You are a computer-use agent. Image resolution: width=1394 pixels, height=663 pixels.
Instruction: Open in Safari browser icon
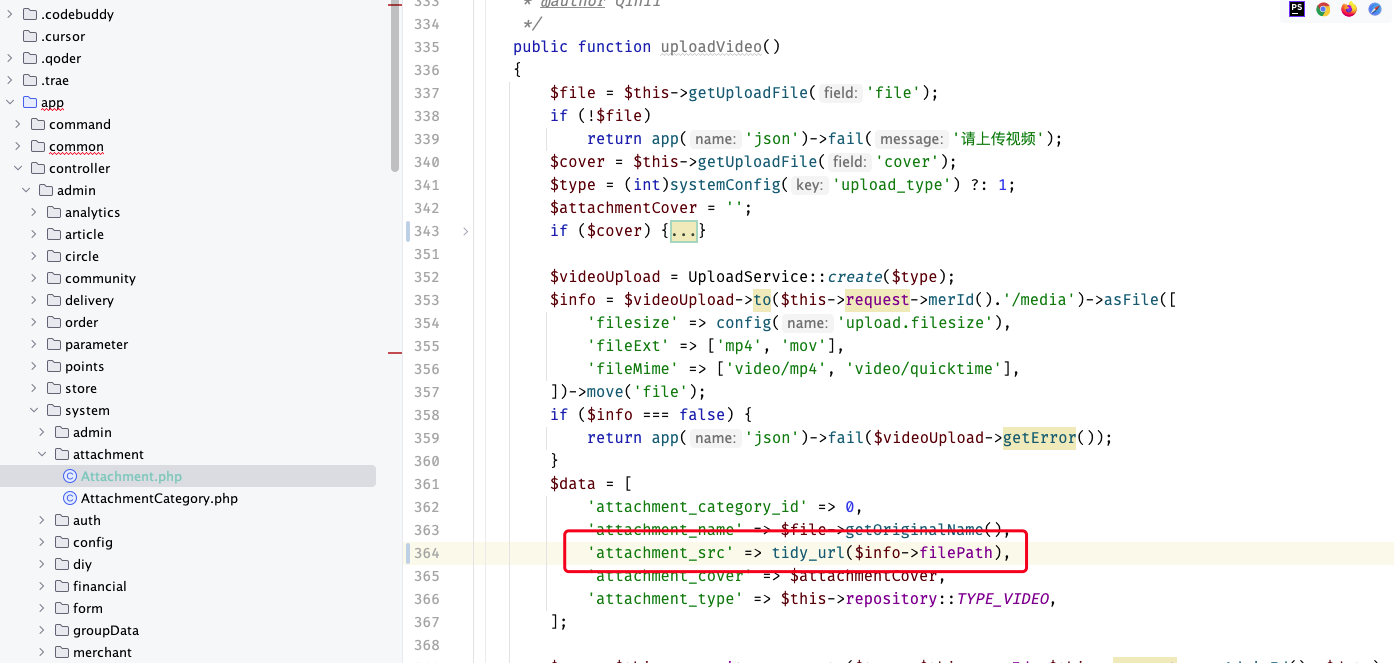click(1374, 9)
